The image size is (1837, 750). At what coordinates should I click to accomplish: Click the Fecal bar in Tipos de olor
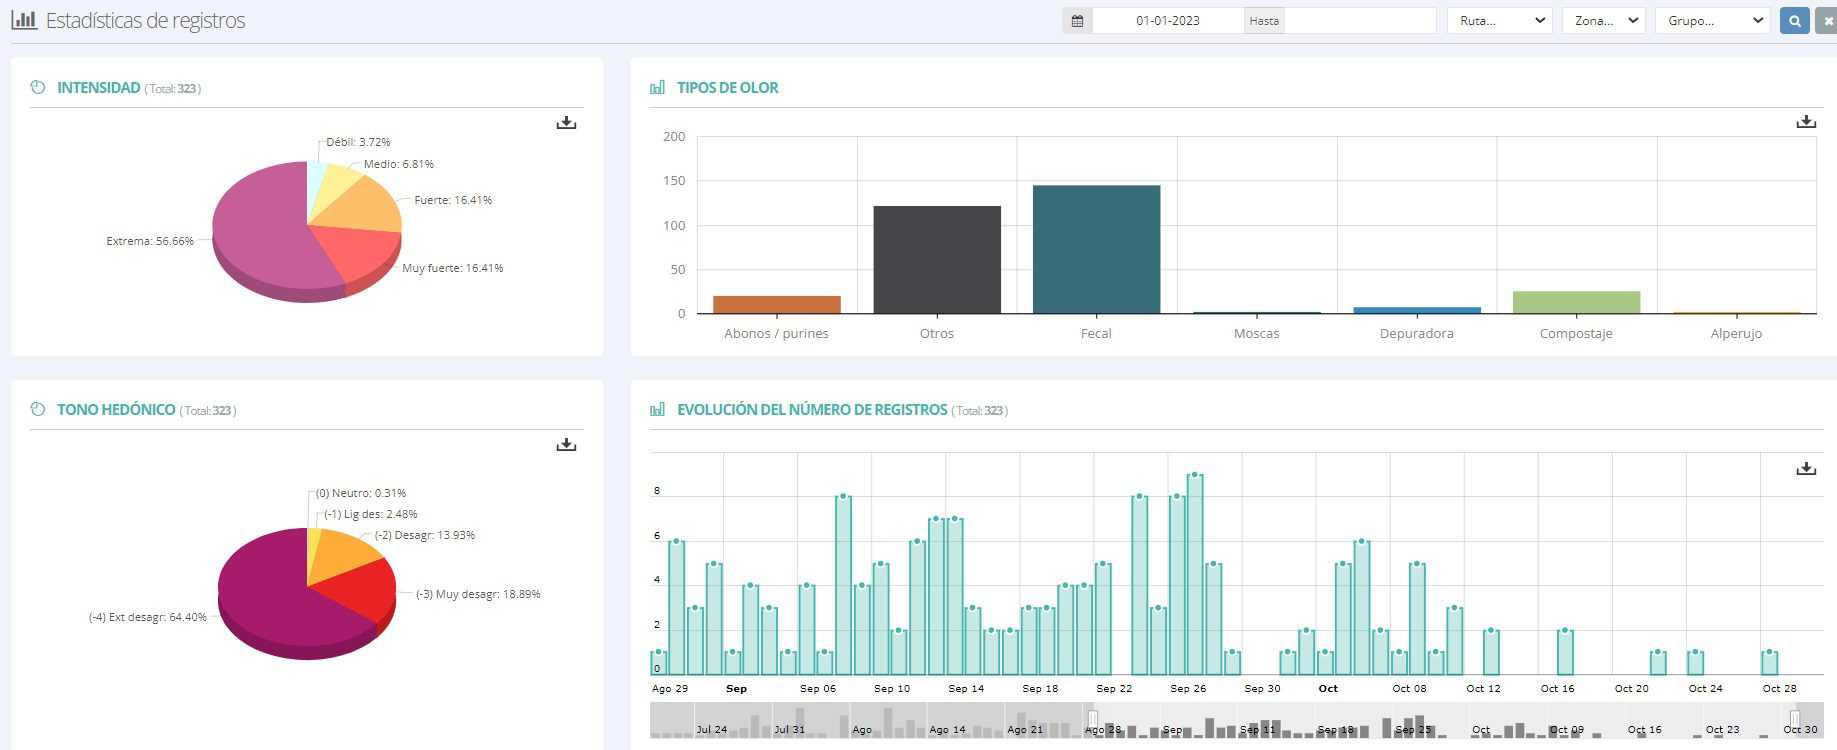coord(1096,249)
